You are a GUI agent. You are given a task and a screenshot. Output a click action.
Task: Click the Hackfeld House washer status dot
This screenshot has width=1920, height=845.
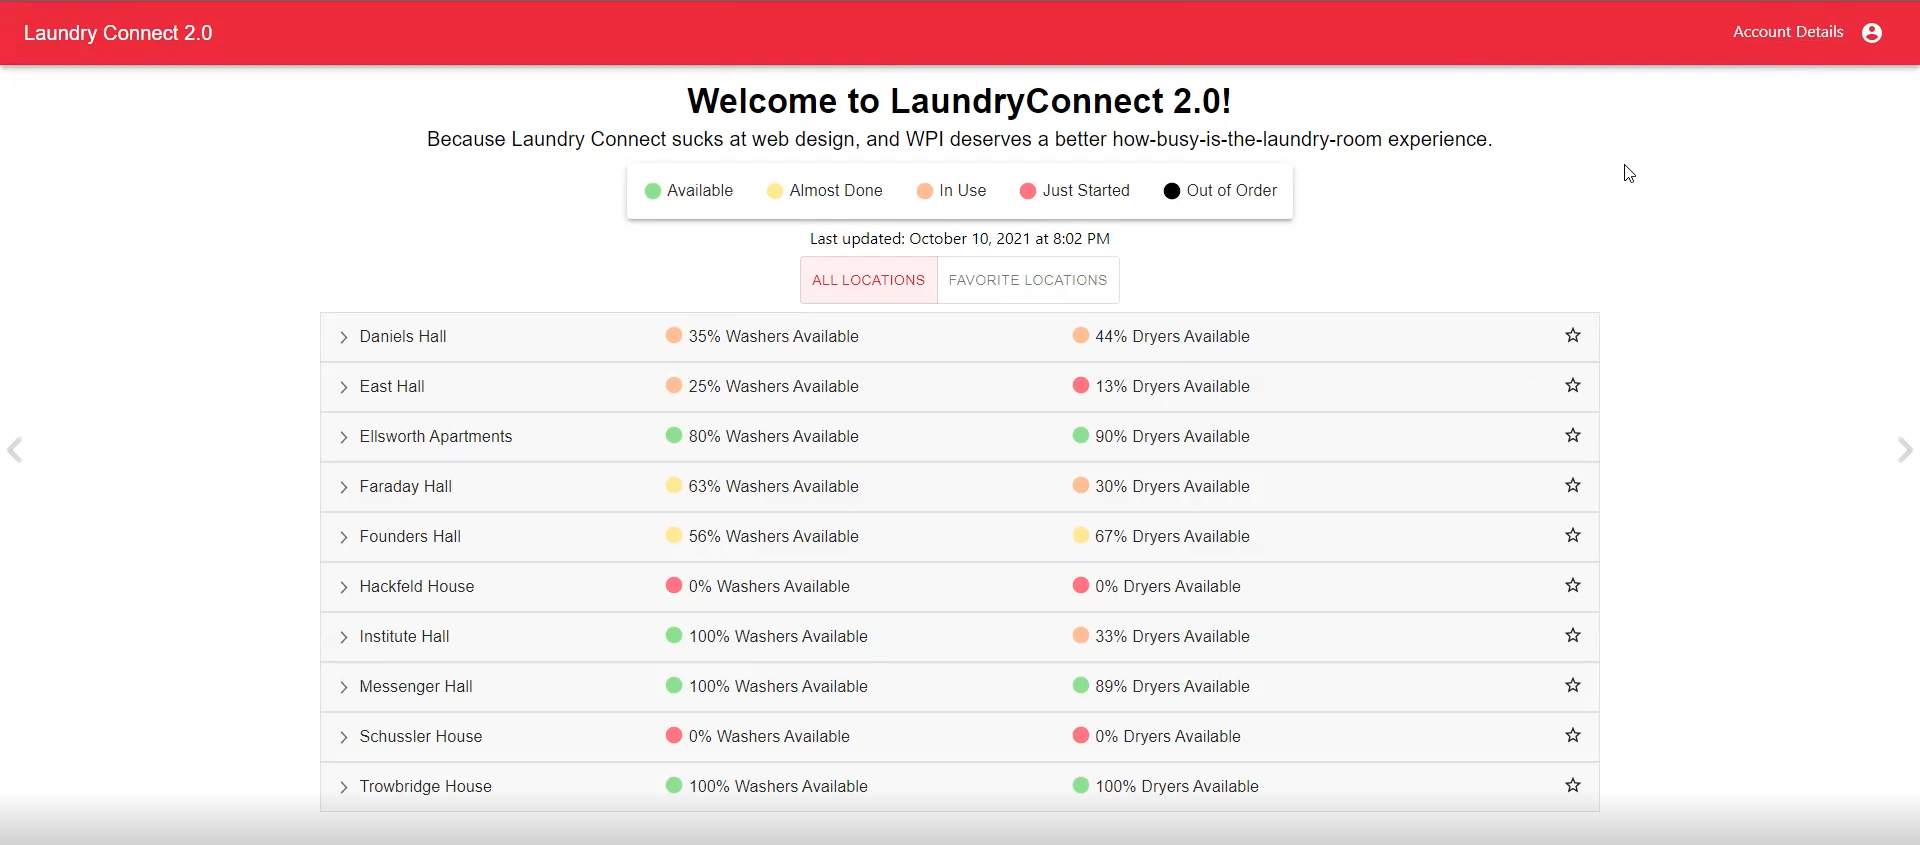tap(674, 585)
